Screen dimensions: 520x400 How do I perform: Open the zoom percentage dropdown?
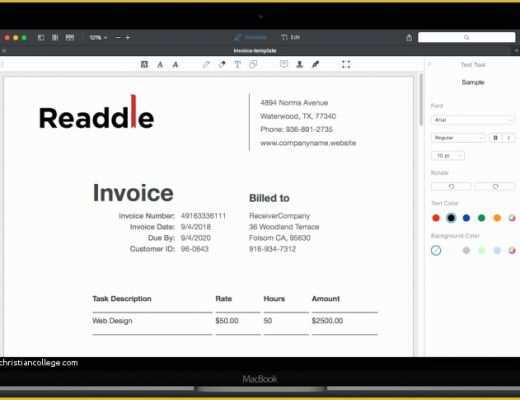98,37
